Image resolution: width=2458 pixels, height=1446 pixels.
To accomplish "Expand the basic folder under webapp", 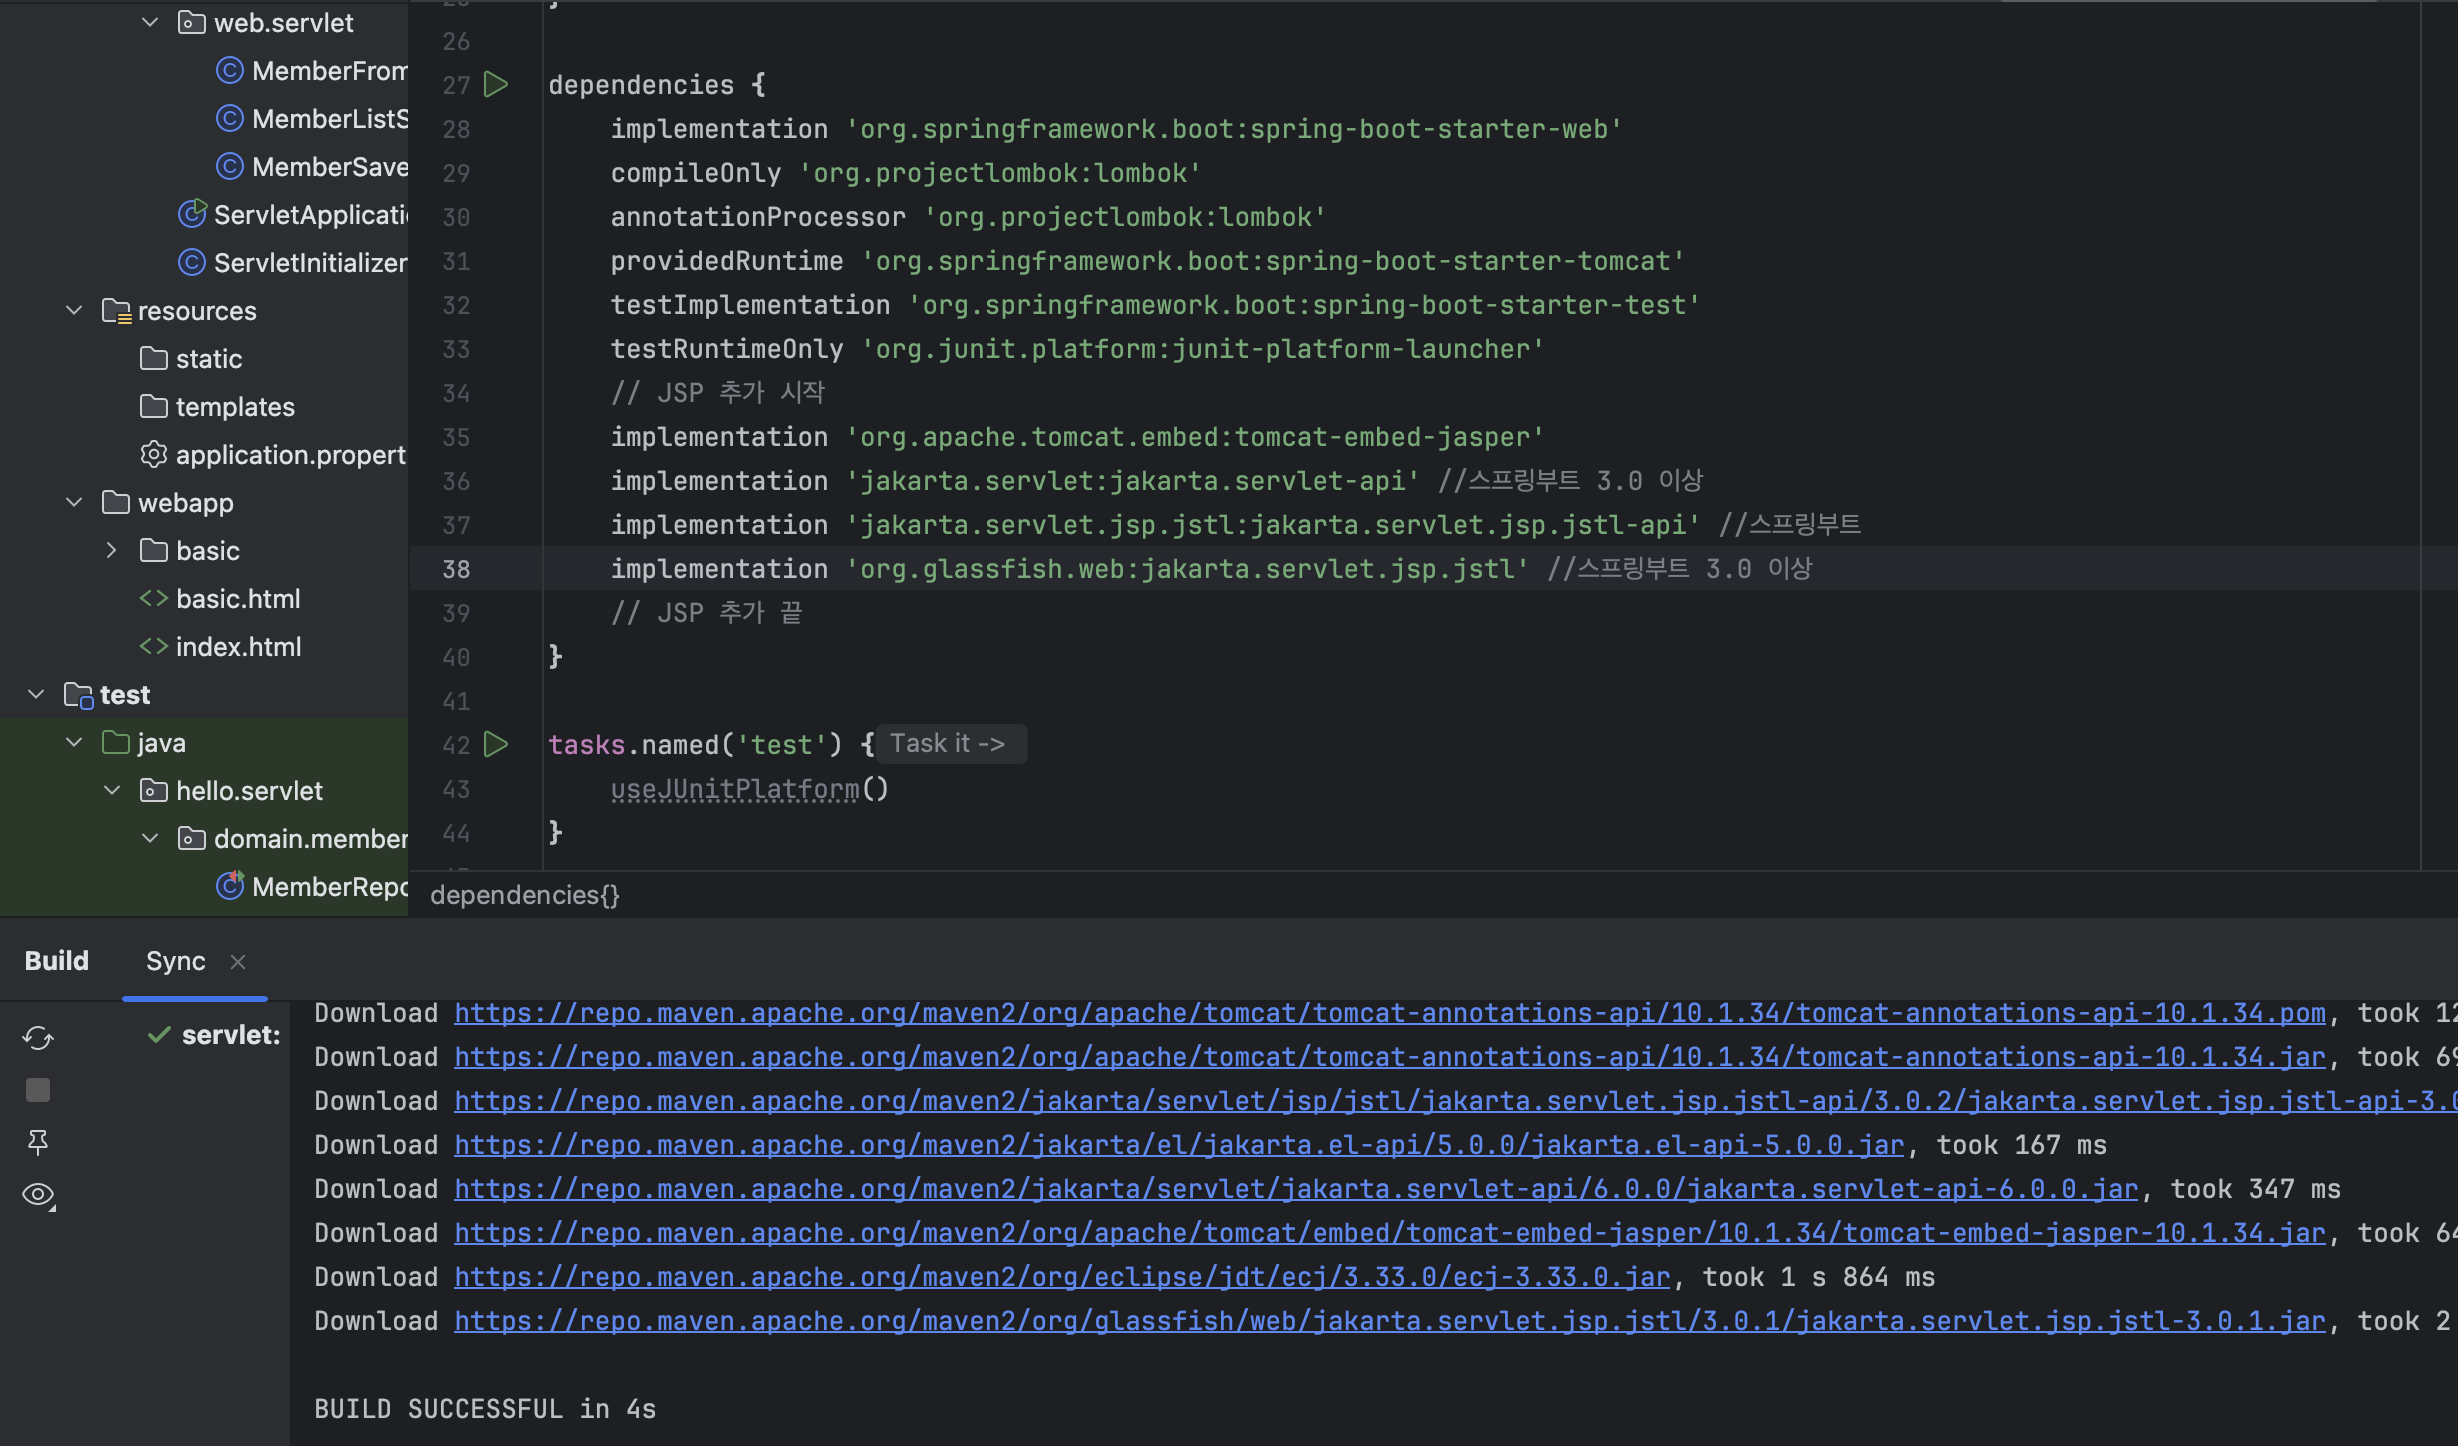I will 111,550.
